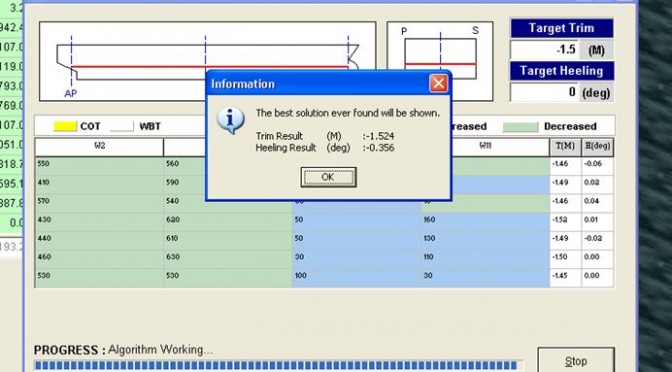The height and width of the screenshot is (372, 672).
Task: Click the W11 column header
Action: point(485,147)
